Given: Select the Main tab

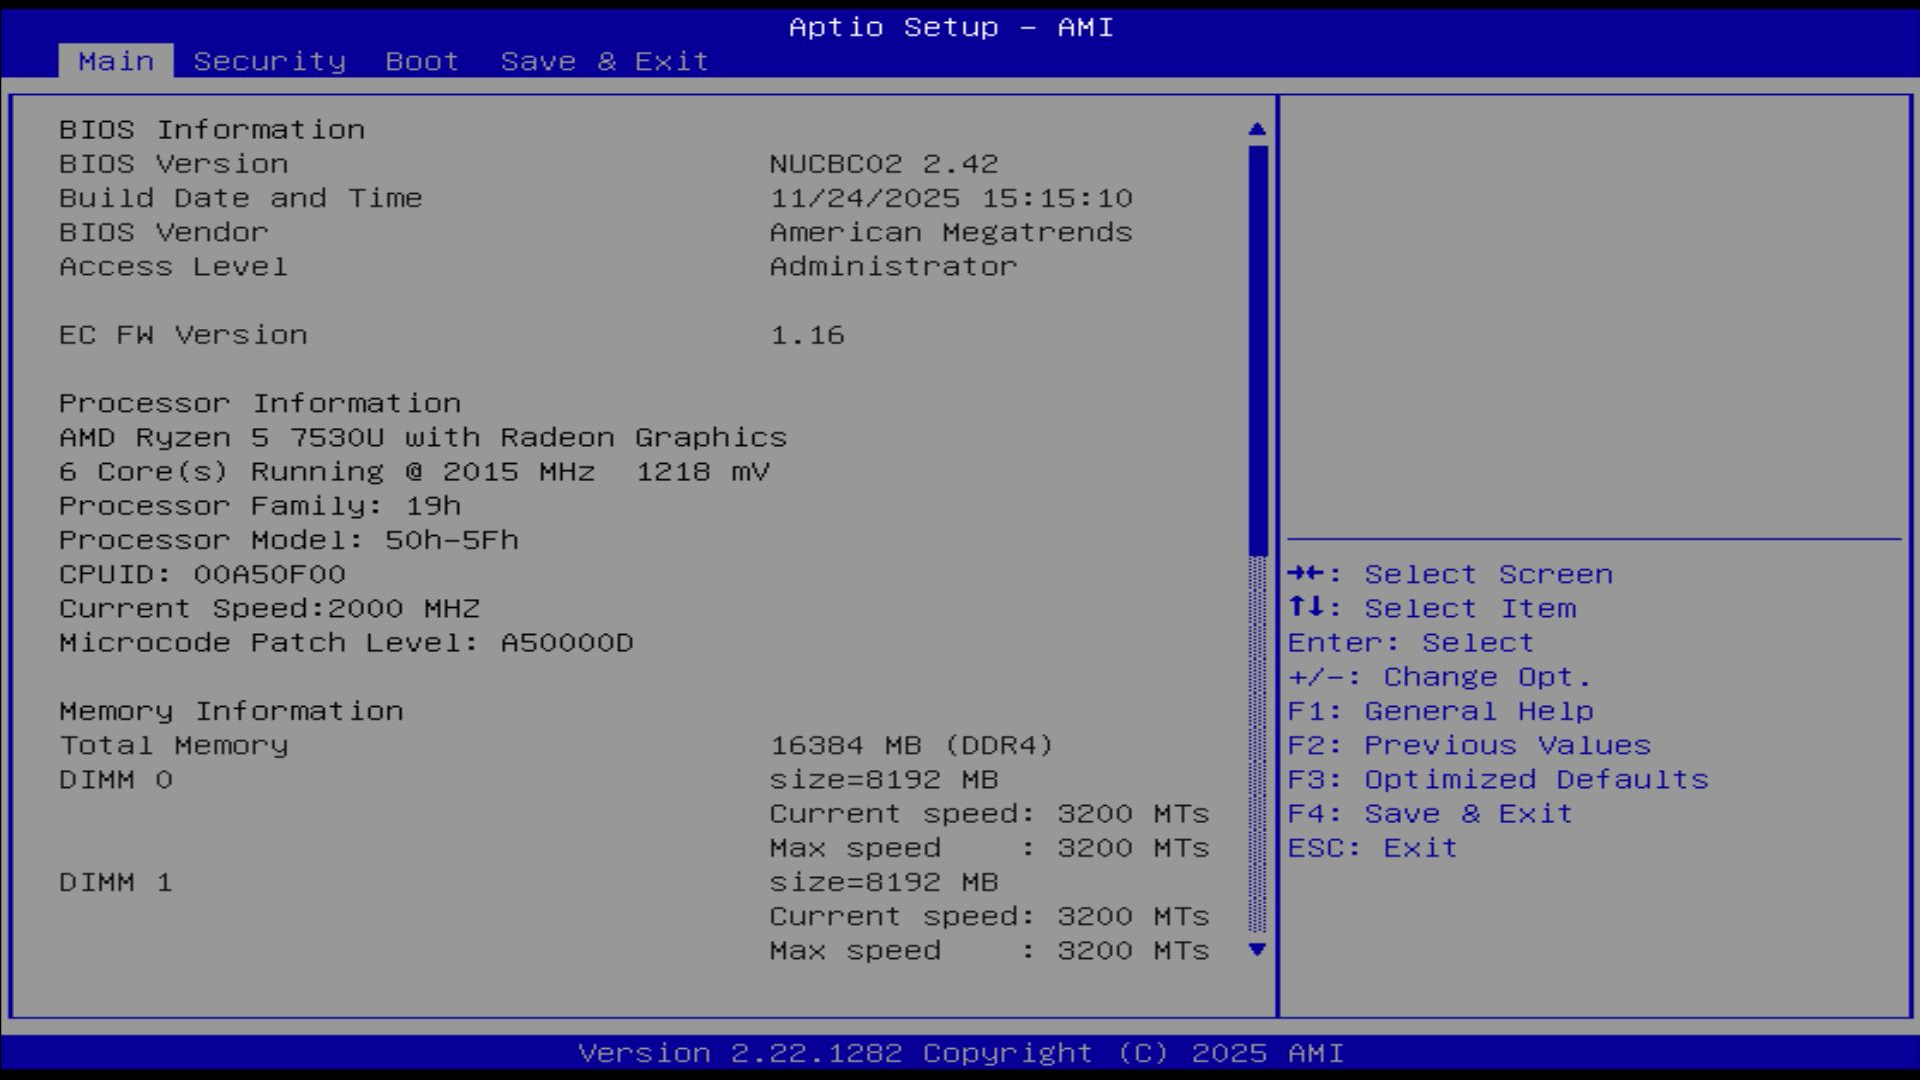Looking at the screenshot, I should (116, 61).
